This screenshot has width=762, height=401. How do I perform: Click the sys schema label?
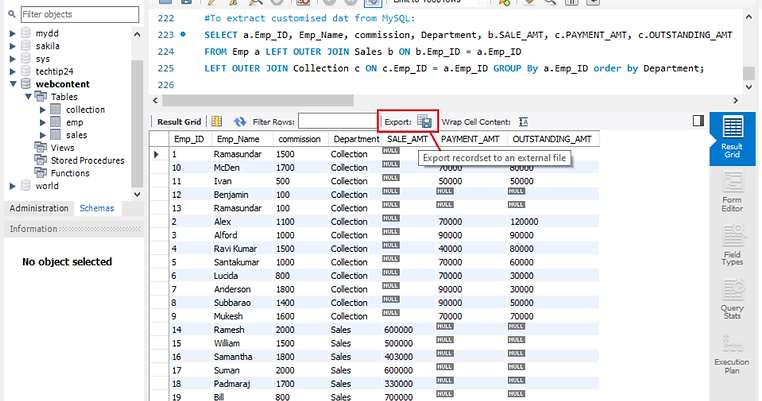[42, 58]
